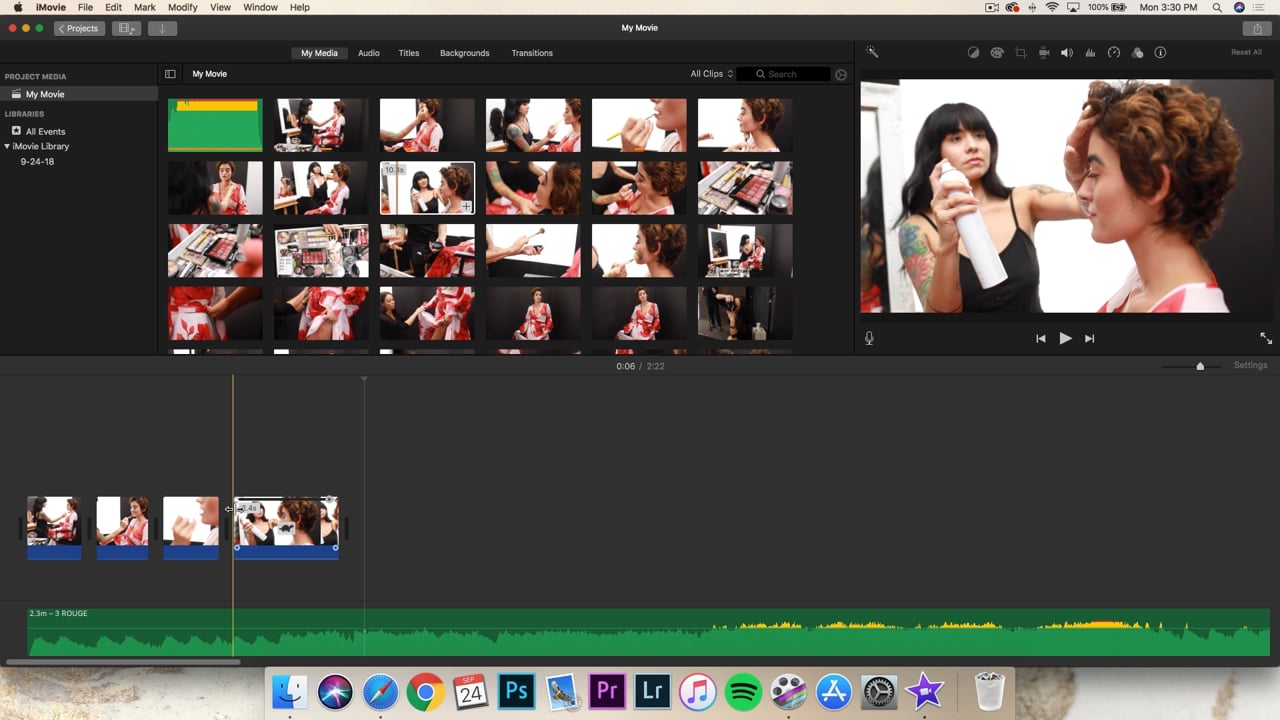Open the video stabilization camera tool
The width and height of the screenshot is (1280, 720).
tap(1044, 53)
